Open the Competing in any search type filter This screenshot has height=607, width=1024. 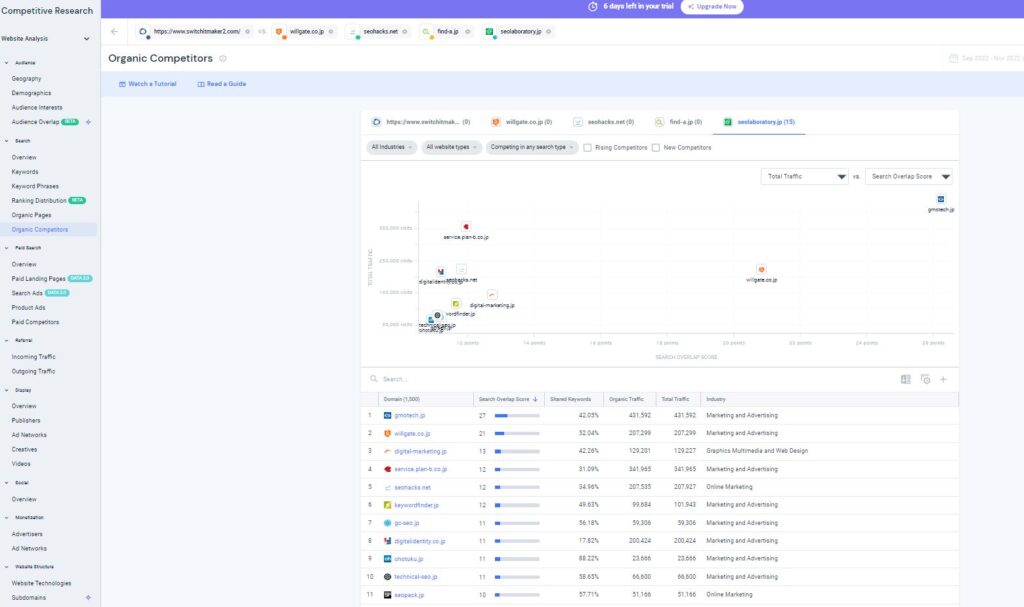click(x=532, y=147)
